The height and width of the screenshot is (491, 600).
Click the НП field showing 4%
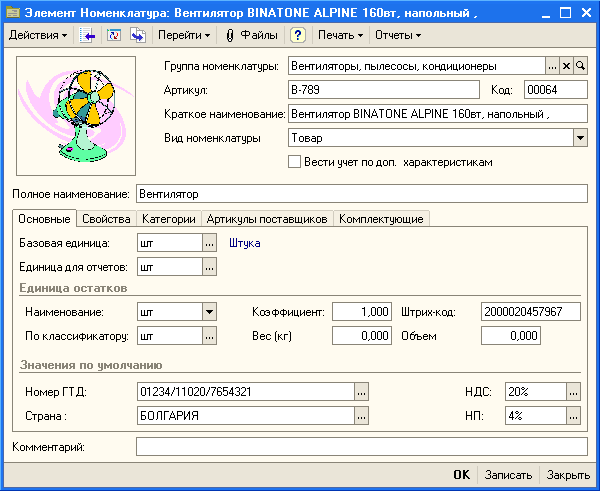click(536, 416)
